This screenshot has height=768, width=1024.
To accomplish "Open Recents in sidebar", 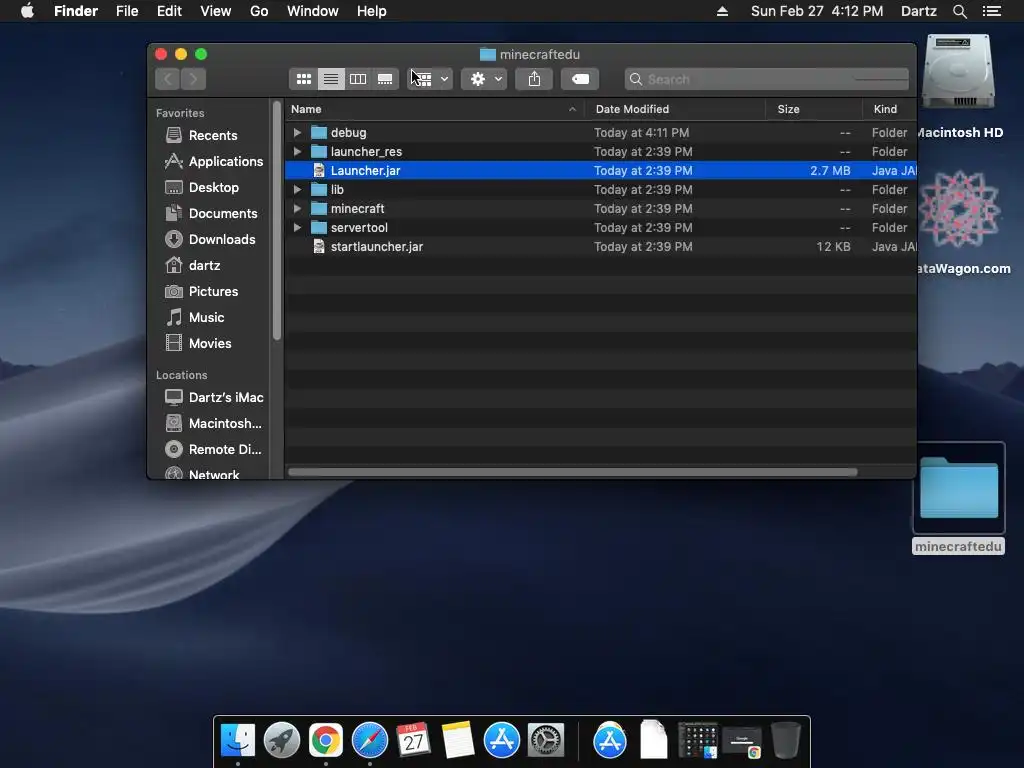I will click(212, 135).
